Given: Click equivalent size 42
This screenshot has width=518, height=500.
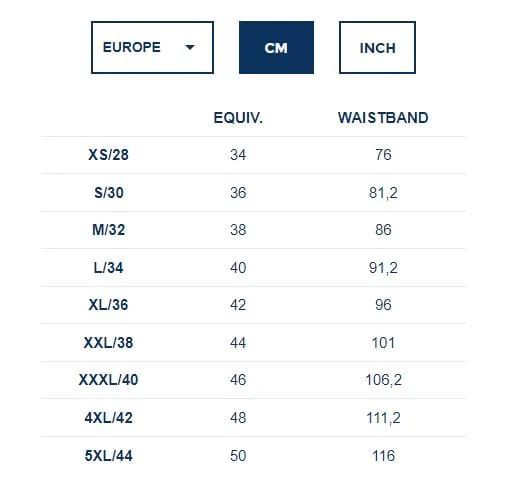Looking at the screenshot, I should click(238, 305).
